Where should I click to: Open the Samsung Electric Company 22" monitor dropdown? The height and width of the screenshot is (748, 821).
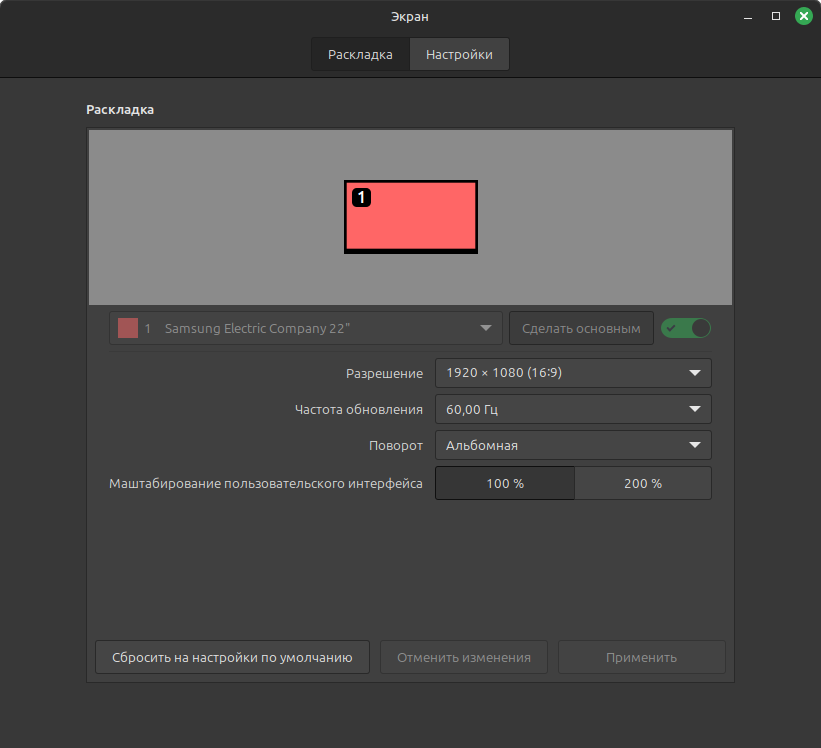tap(306, 328)
